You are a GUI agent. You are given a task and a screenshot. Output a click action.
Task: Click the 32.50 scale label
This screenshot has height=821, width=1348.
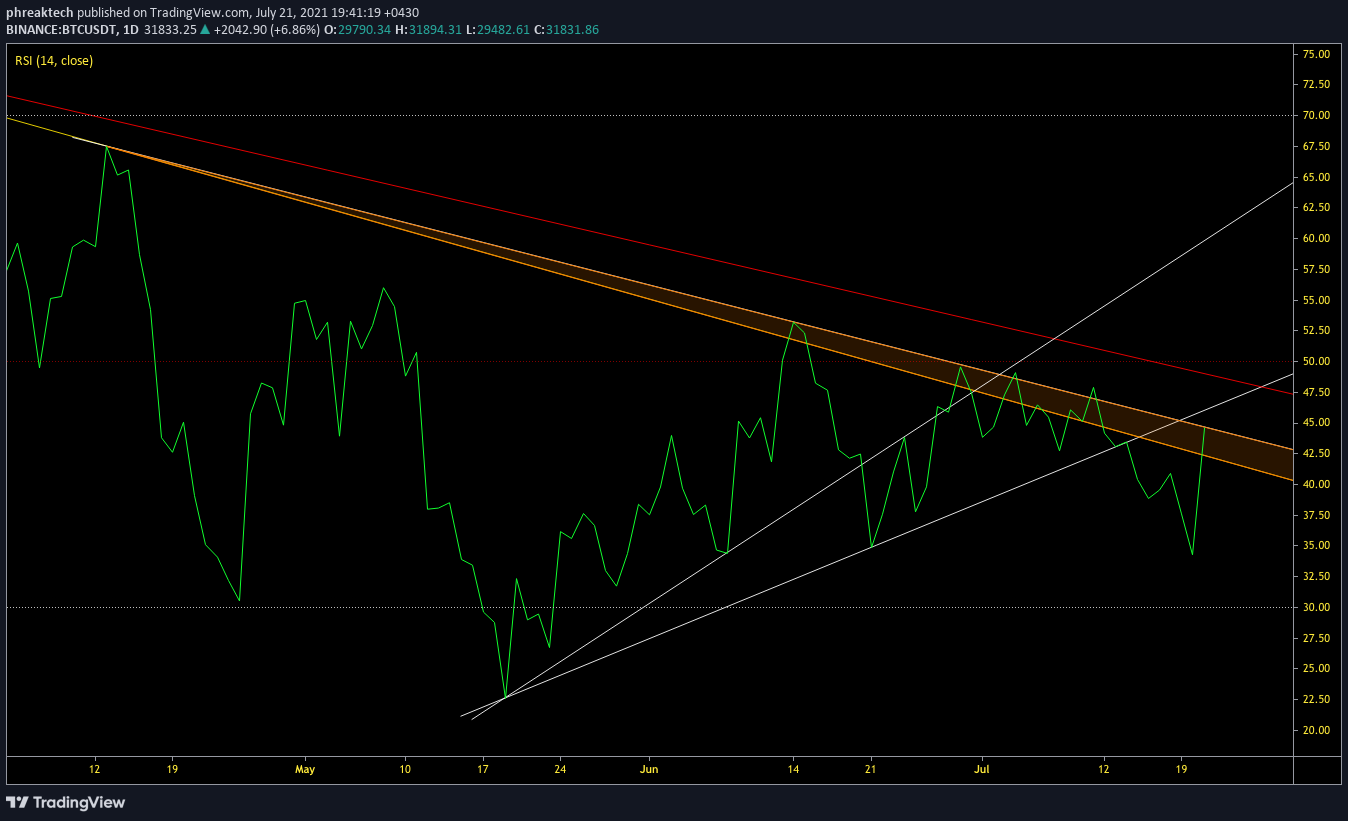[x=1315, y=576]
